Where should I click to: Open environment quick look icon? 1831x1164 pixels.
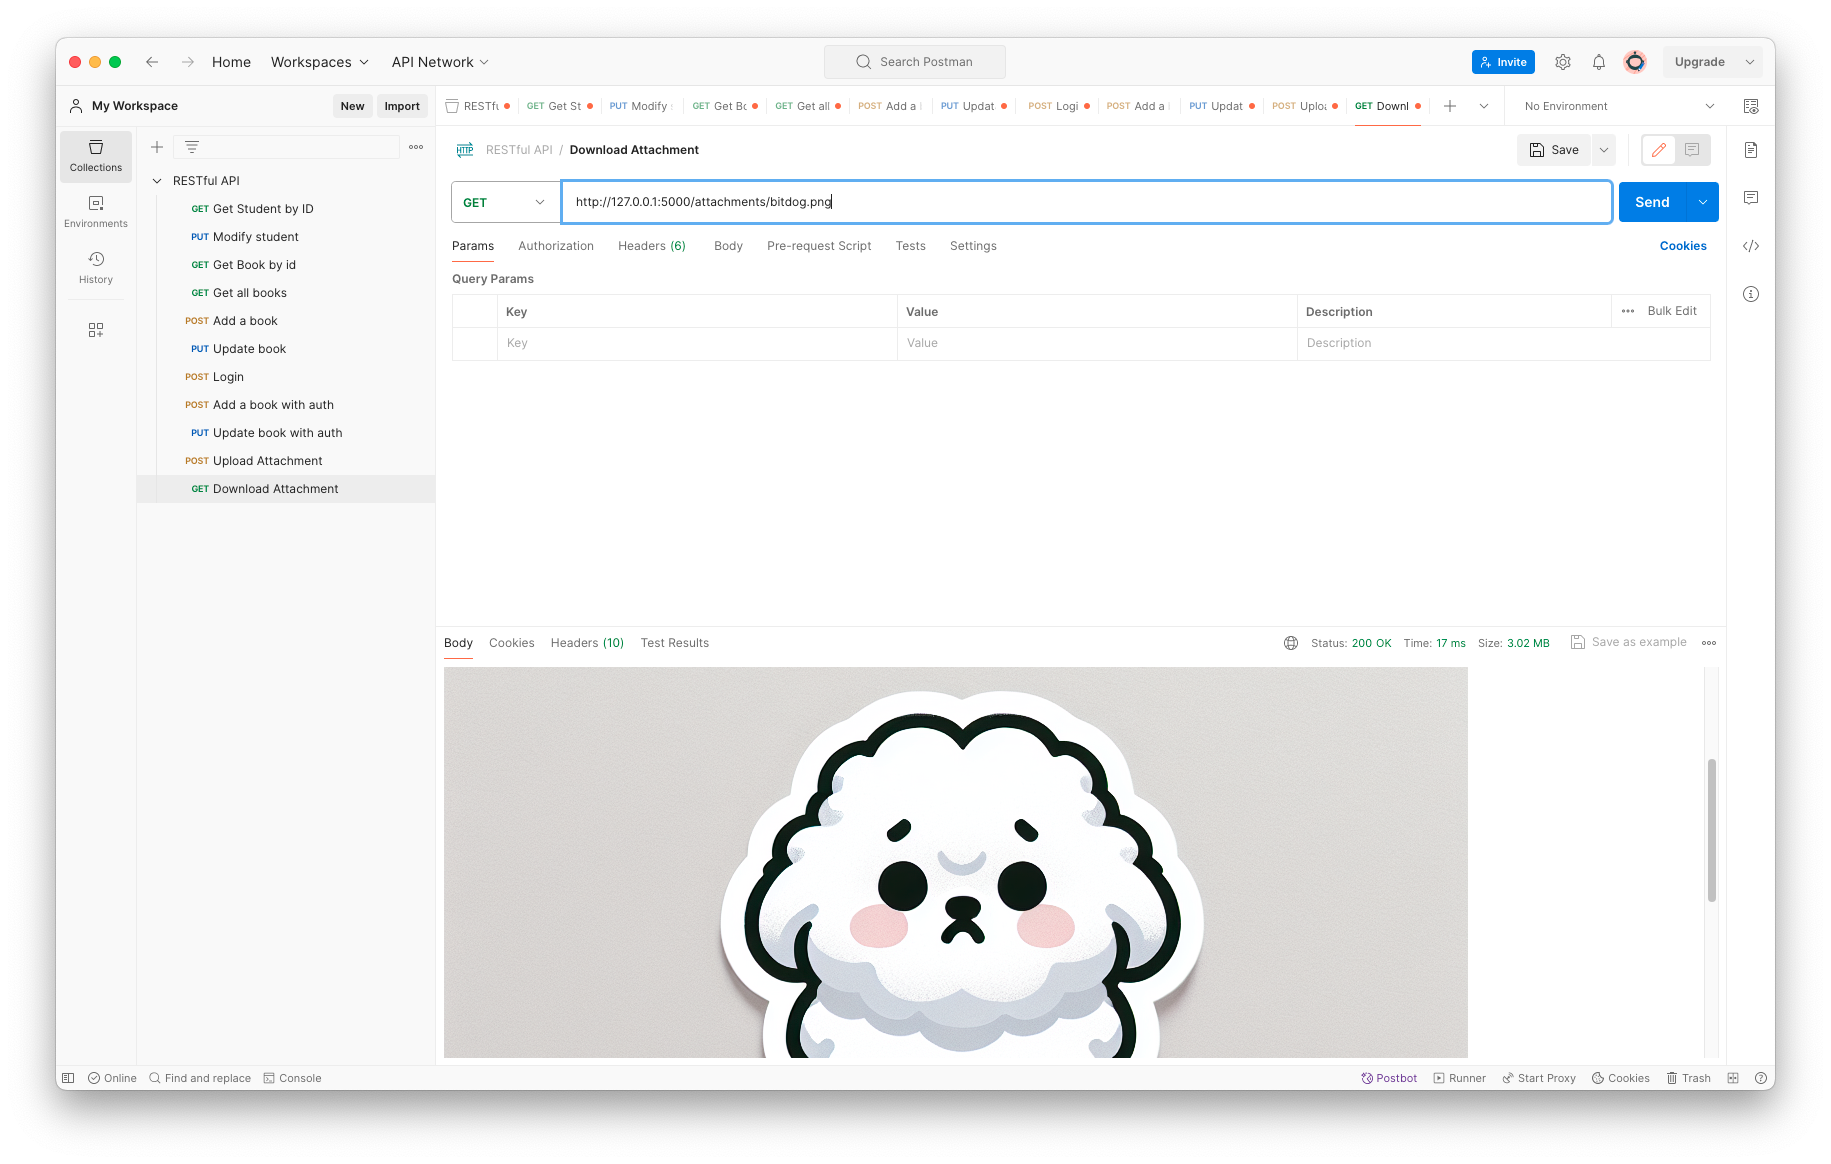coord(1751,106)
